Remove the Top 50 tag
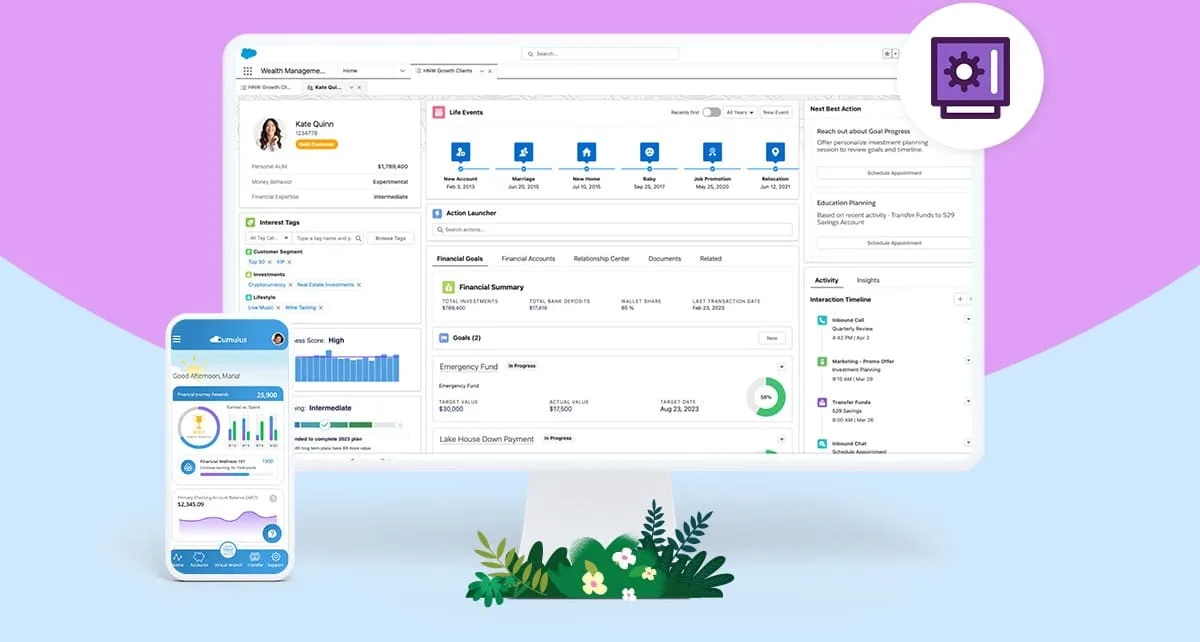The width and height of the screenshot is (1200, 642). click(270, 262)
